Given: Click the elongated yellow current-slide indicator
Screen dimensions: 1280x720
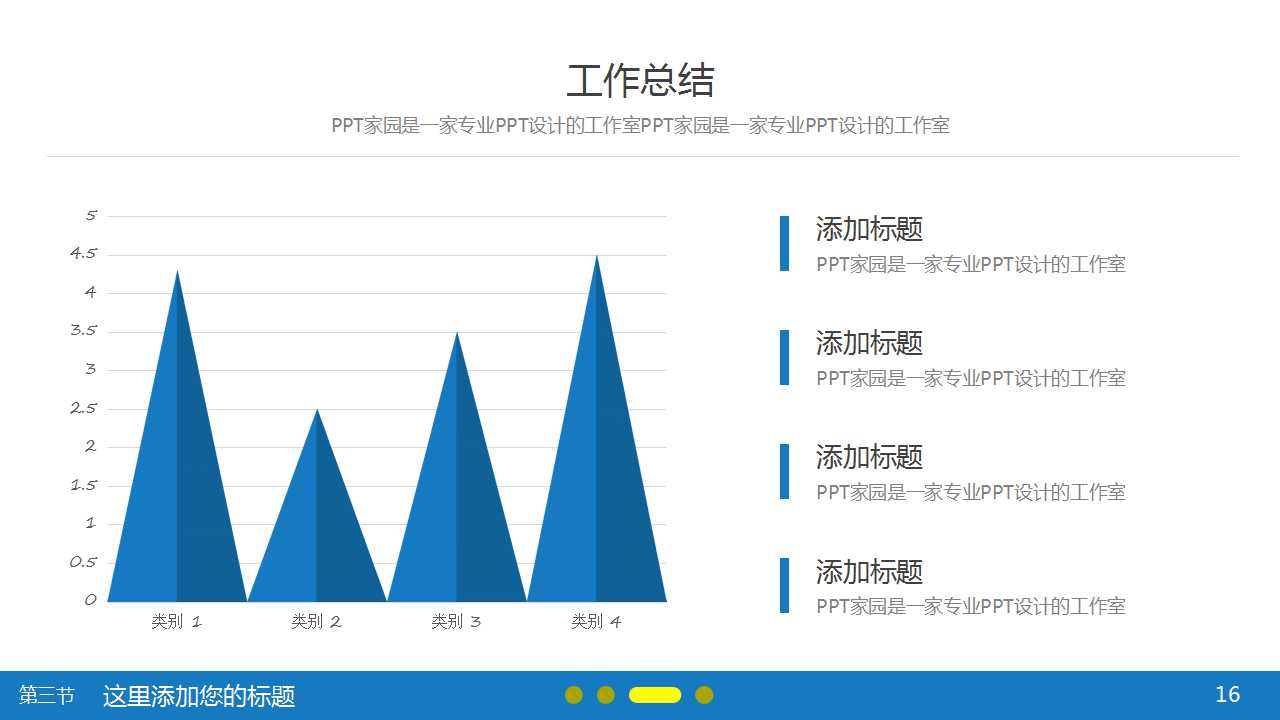Looking at the screenshot, I should 655,693.
